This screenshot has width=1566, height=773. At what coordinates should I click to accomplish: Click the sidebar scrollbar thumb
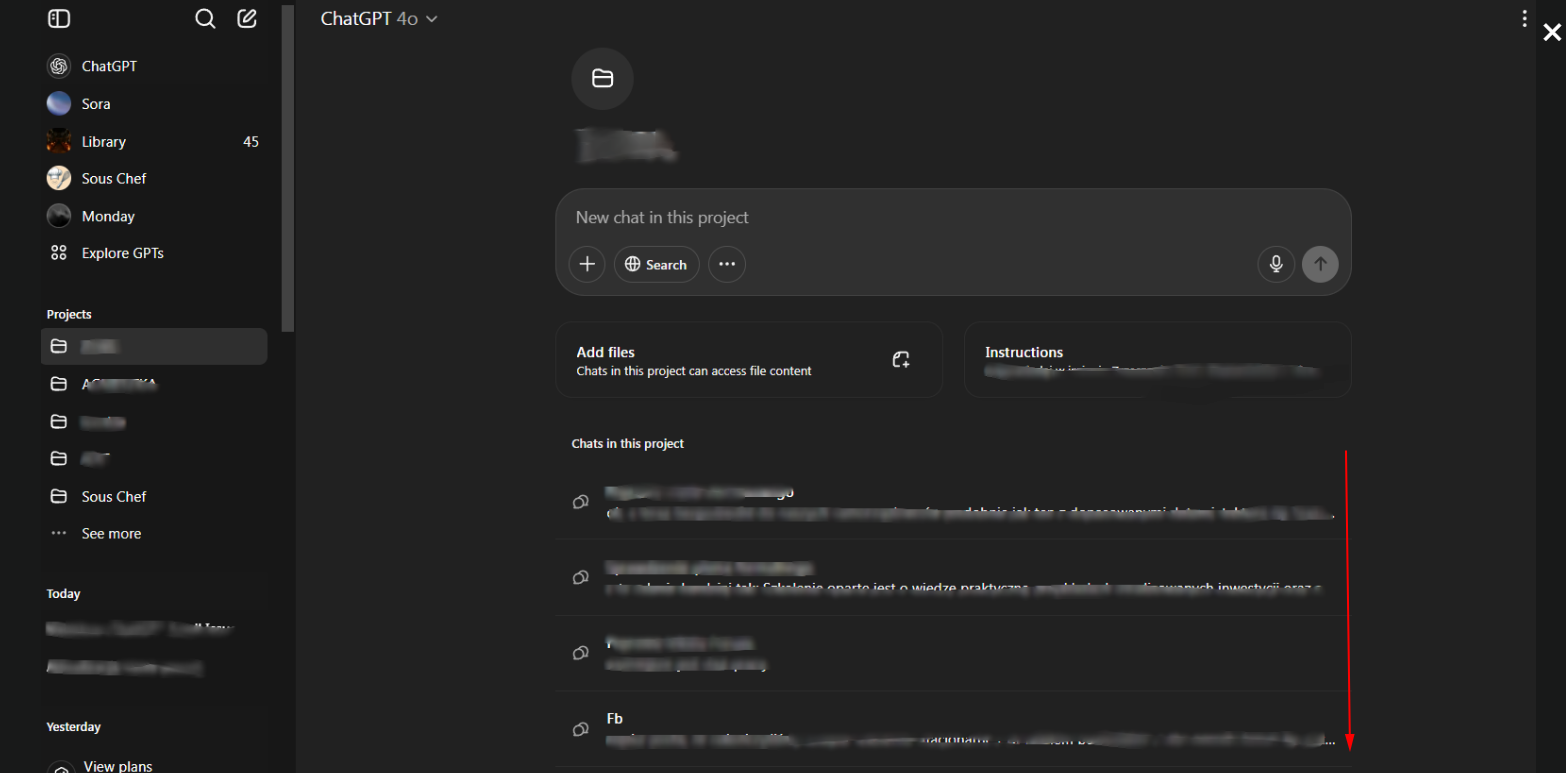(288, 170)
